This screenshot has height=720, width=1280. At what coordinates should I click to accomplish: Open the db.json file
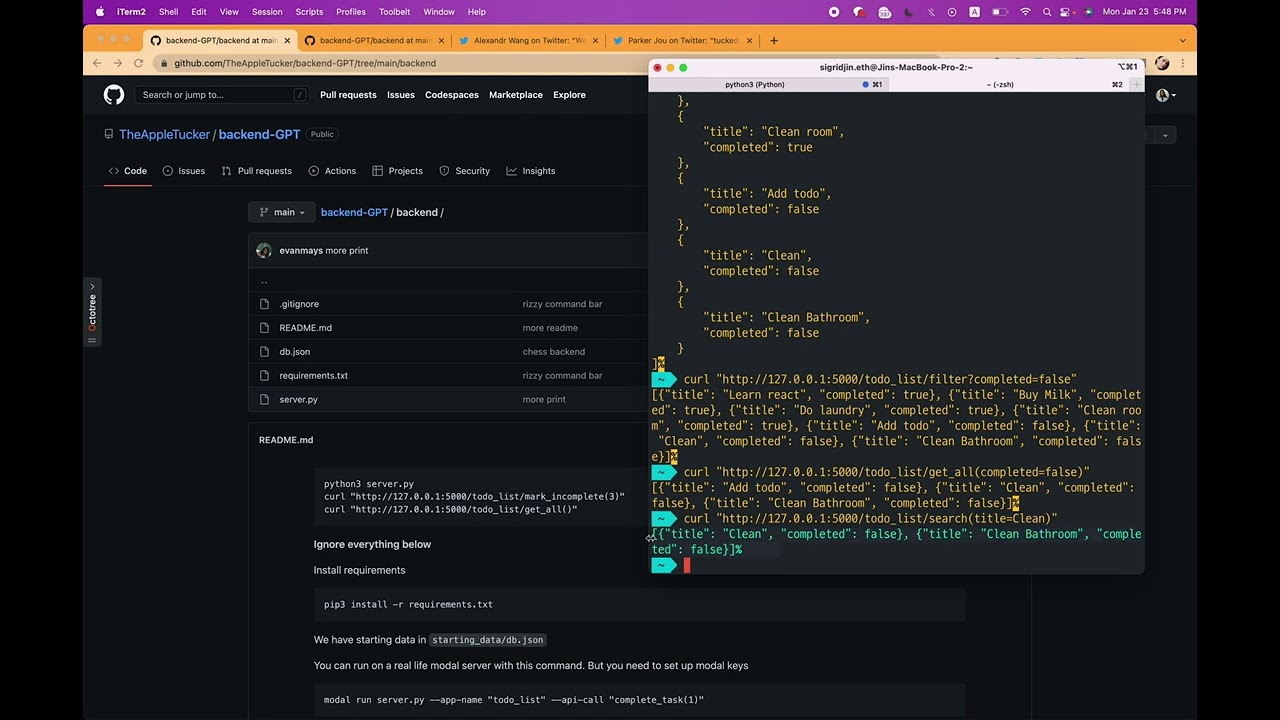tap(295, 352)
